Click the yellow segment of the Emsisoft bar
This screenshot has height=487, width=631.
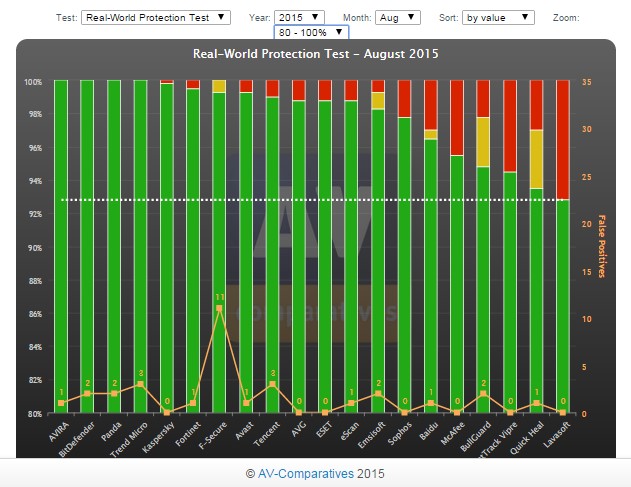(x=378, y=101)
